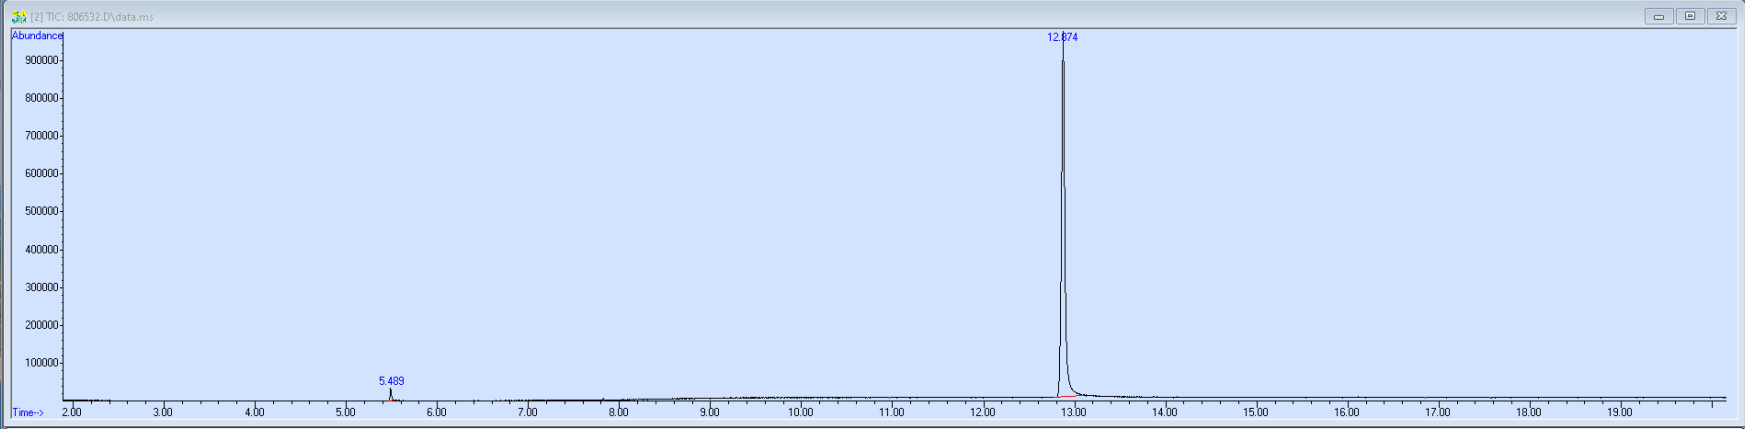Screen dimensions: 1745x429
Task: Click the 6.00 time axis label
Action: coord(436,412)
